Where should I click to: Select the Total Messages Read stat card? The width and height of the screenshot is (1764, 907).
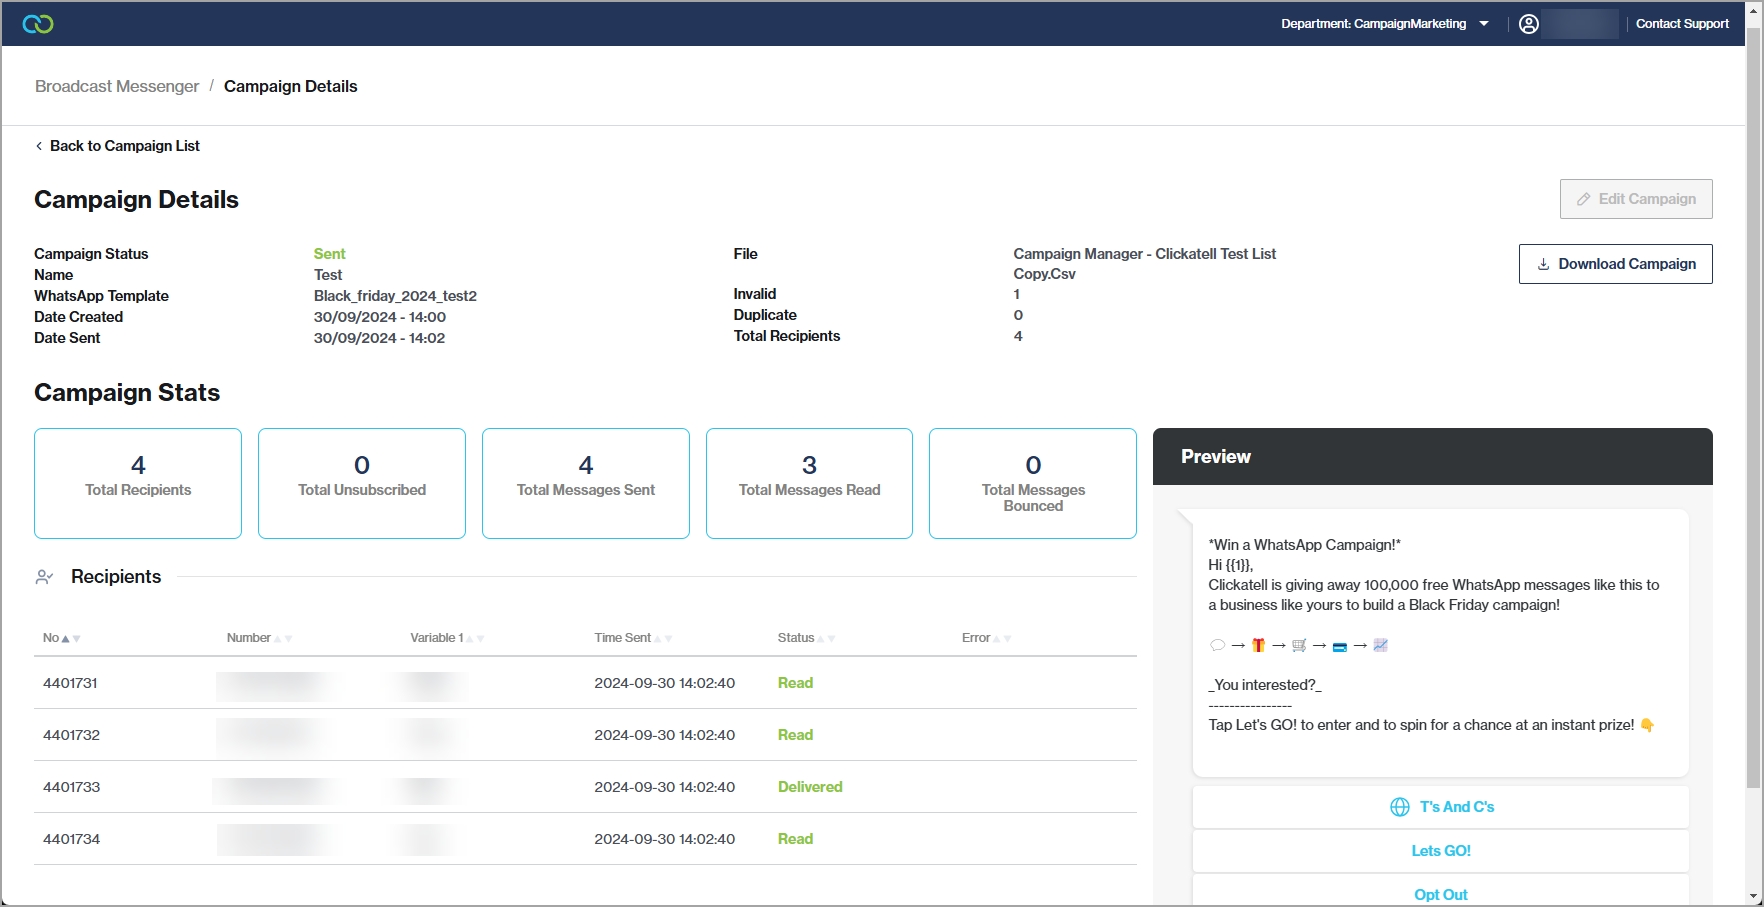click(809, 483)
